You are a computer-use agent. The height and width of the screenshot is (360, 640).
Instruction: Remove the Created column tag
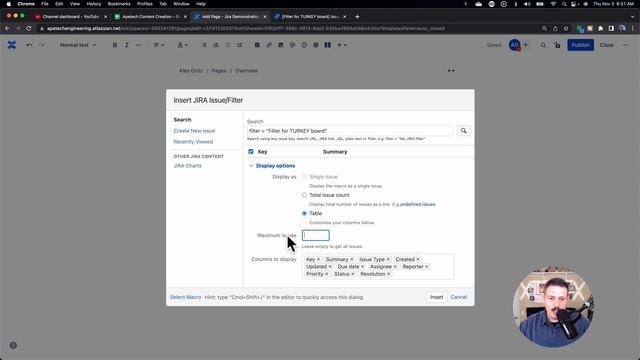[418, 259]
